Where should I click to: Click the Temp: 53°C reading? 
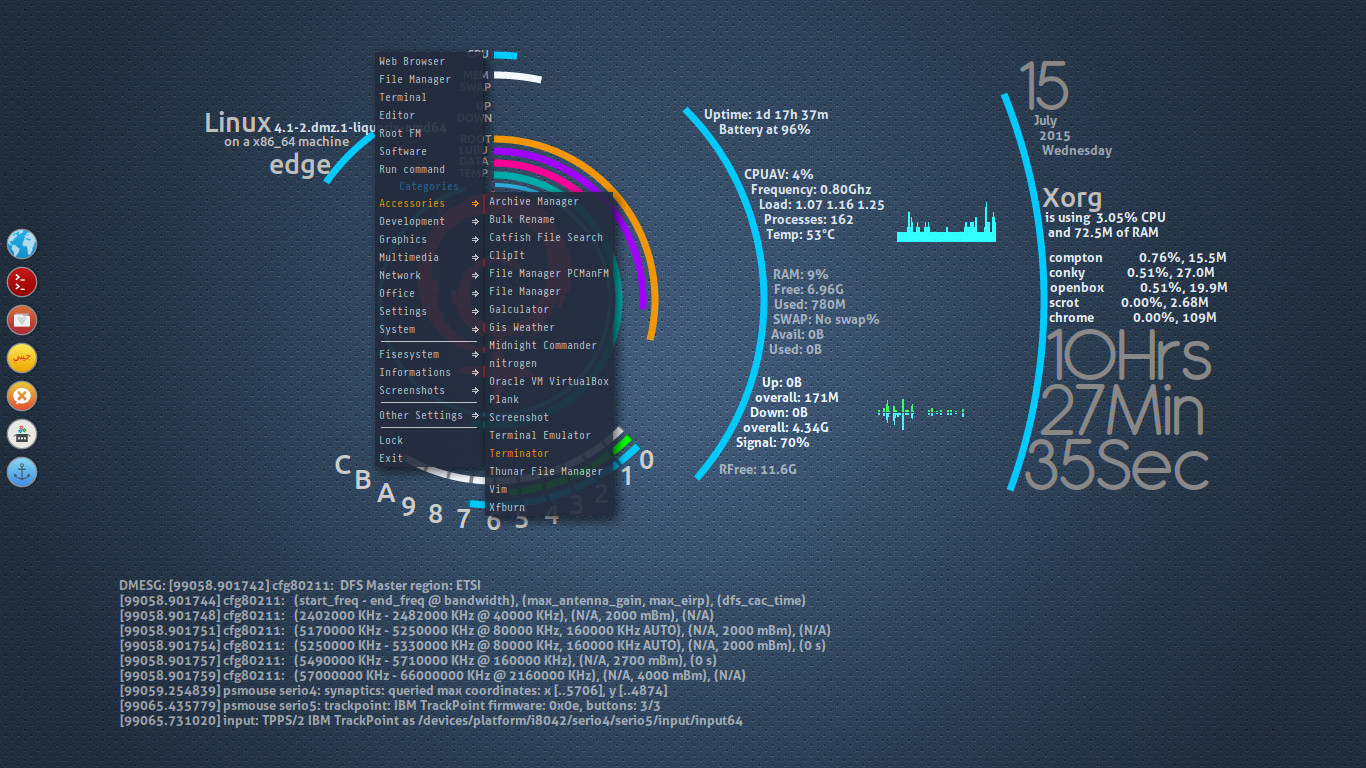tap(800, 235)
